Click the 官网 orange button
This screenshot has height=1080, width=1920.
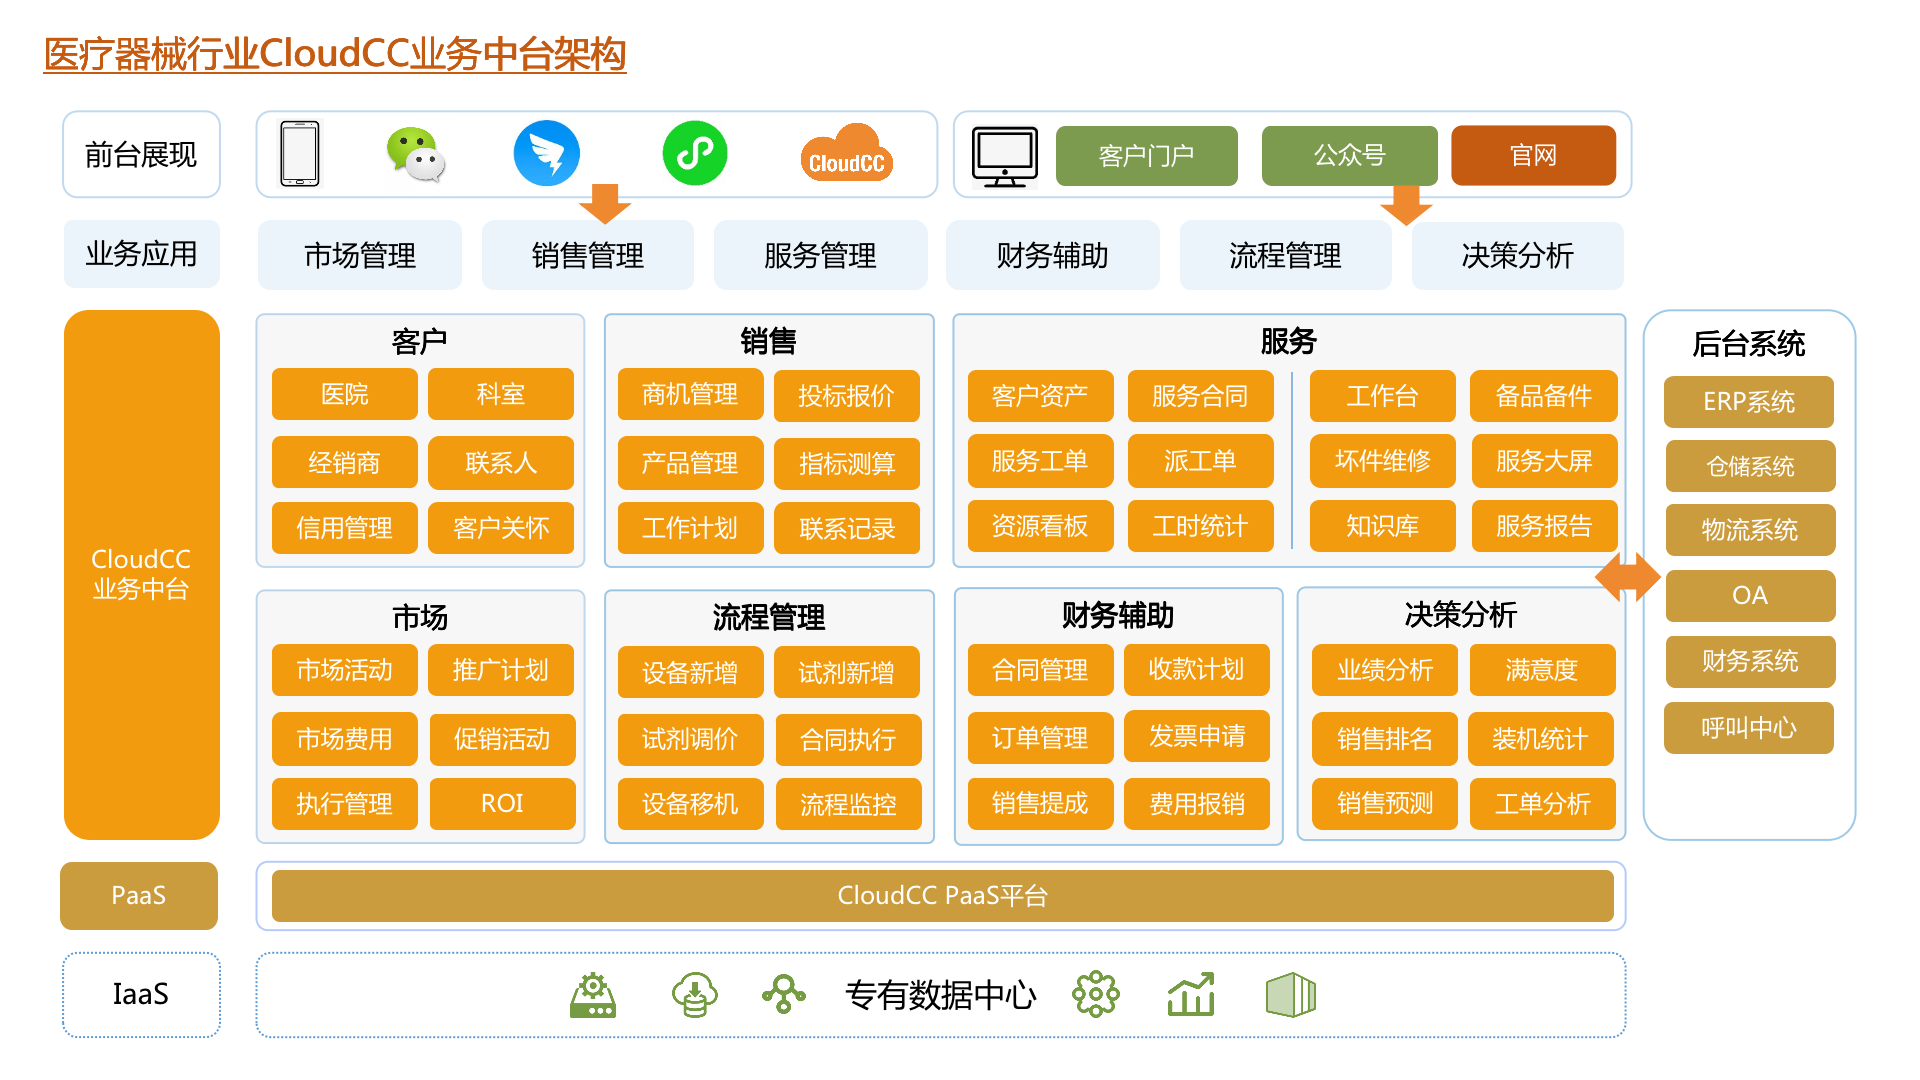click(x=1533, y=156)
